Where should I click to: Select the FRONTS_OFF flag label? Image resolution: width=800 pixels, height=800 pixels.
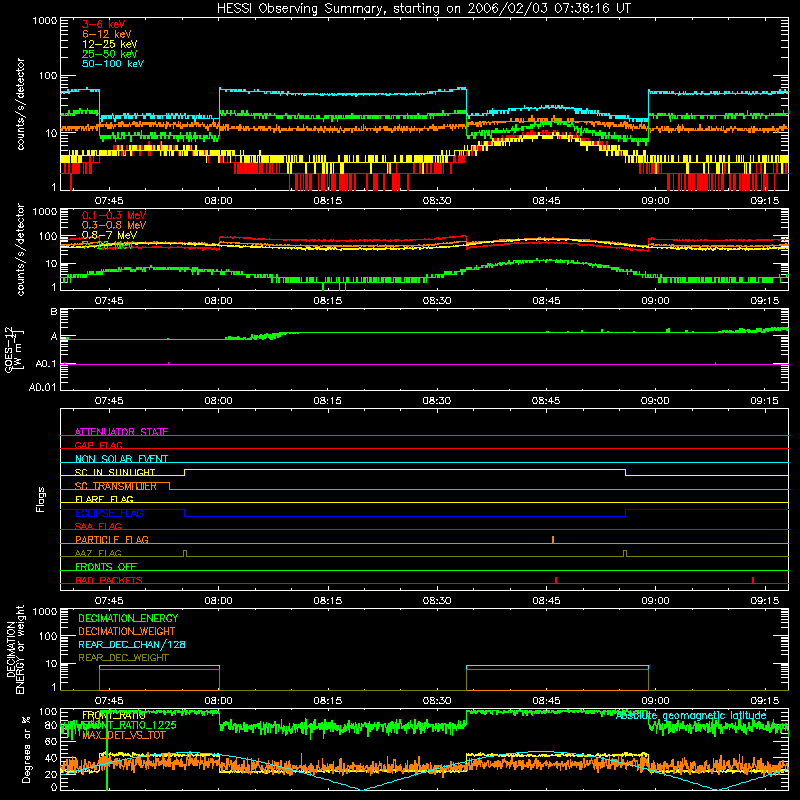coord(106,566)
